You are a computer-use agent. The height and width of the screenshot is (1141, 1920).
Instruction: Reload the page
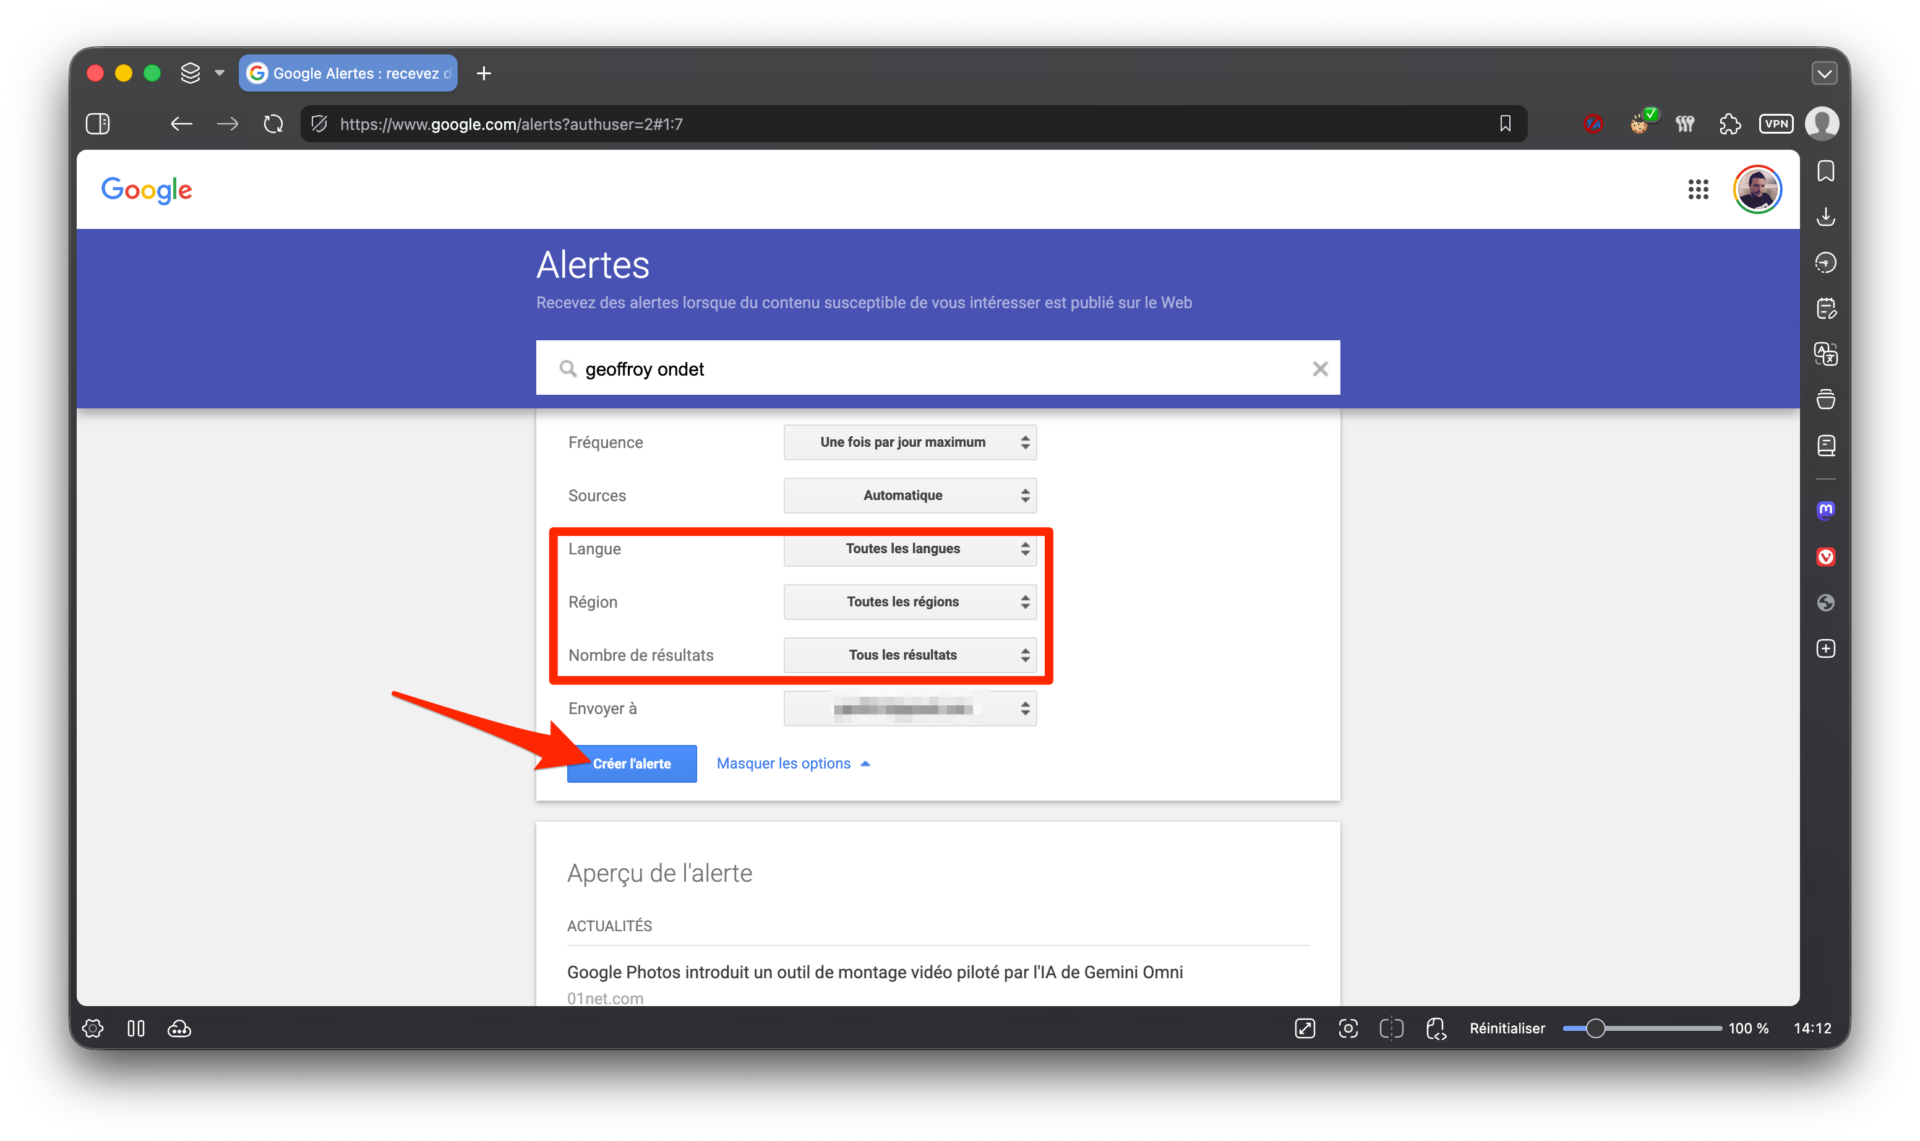click(x=273, y=124)
